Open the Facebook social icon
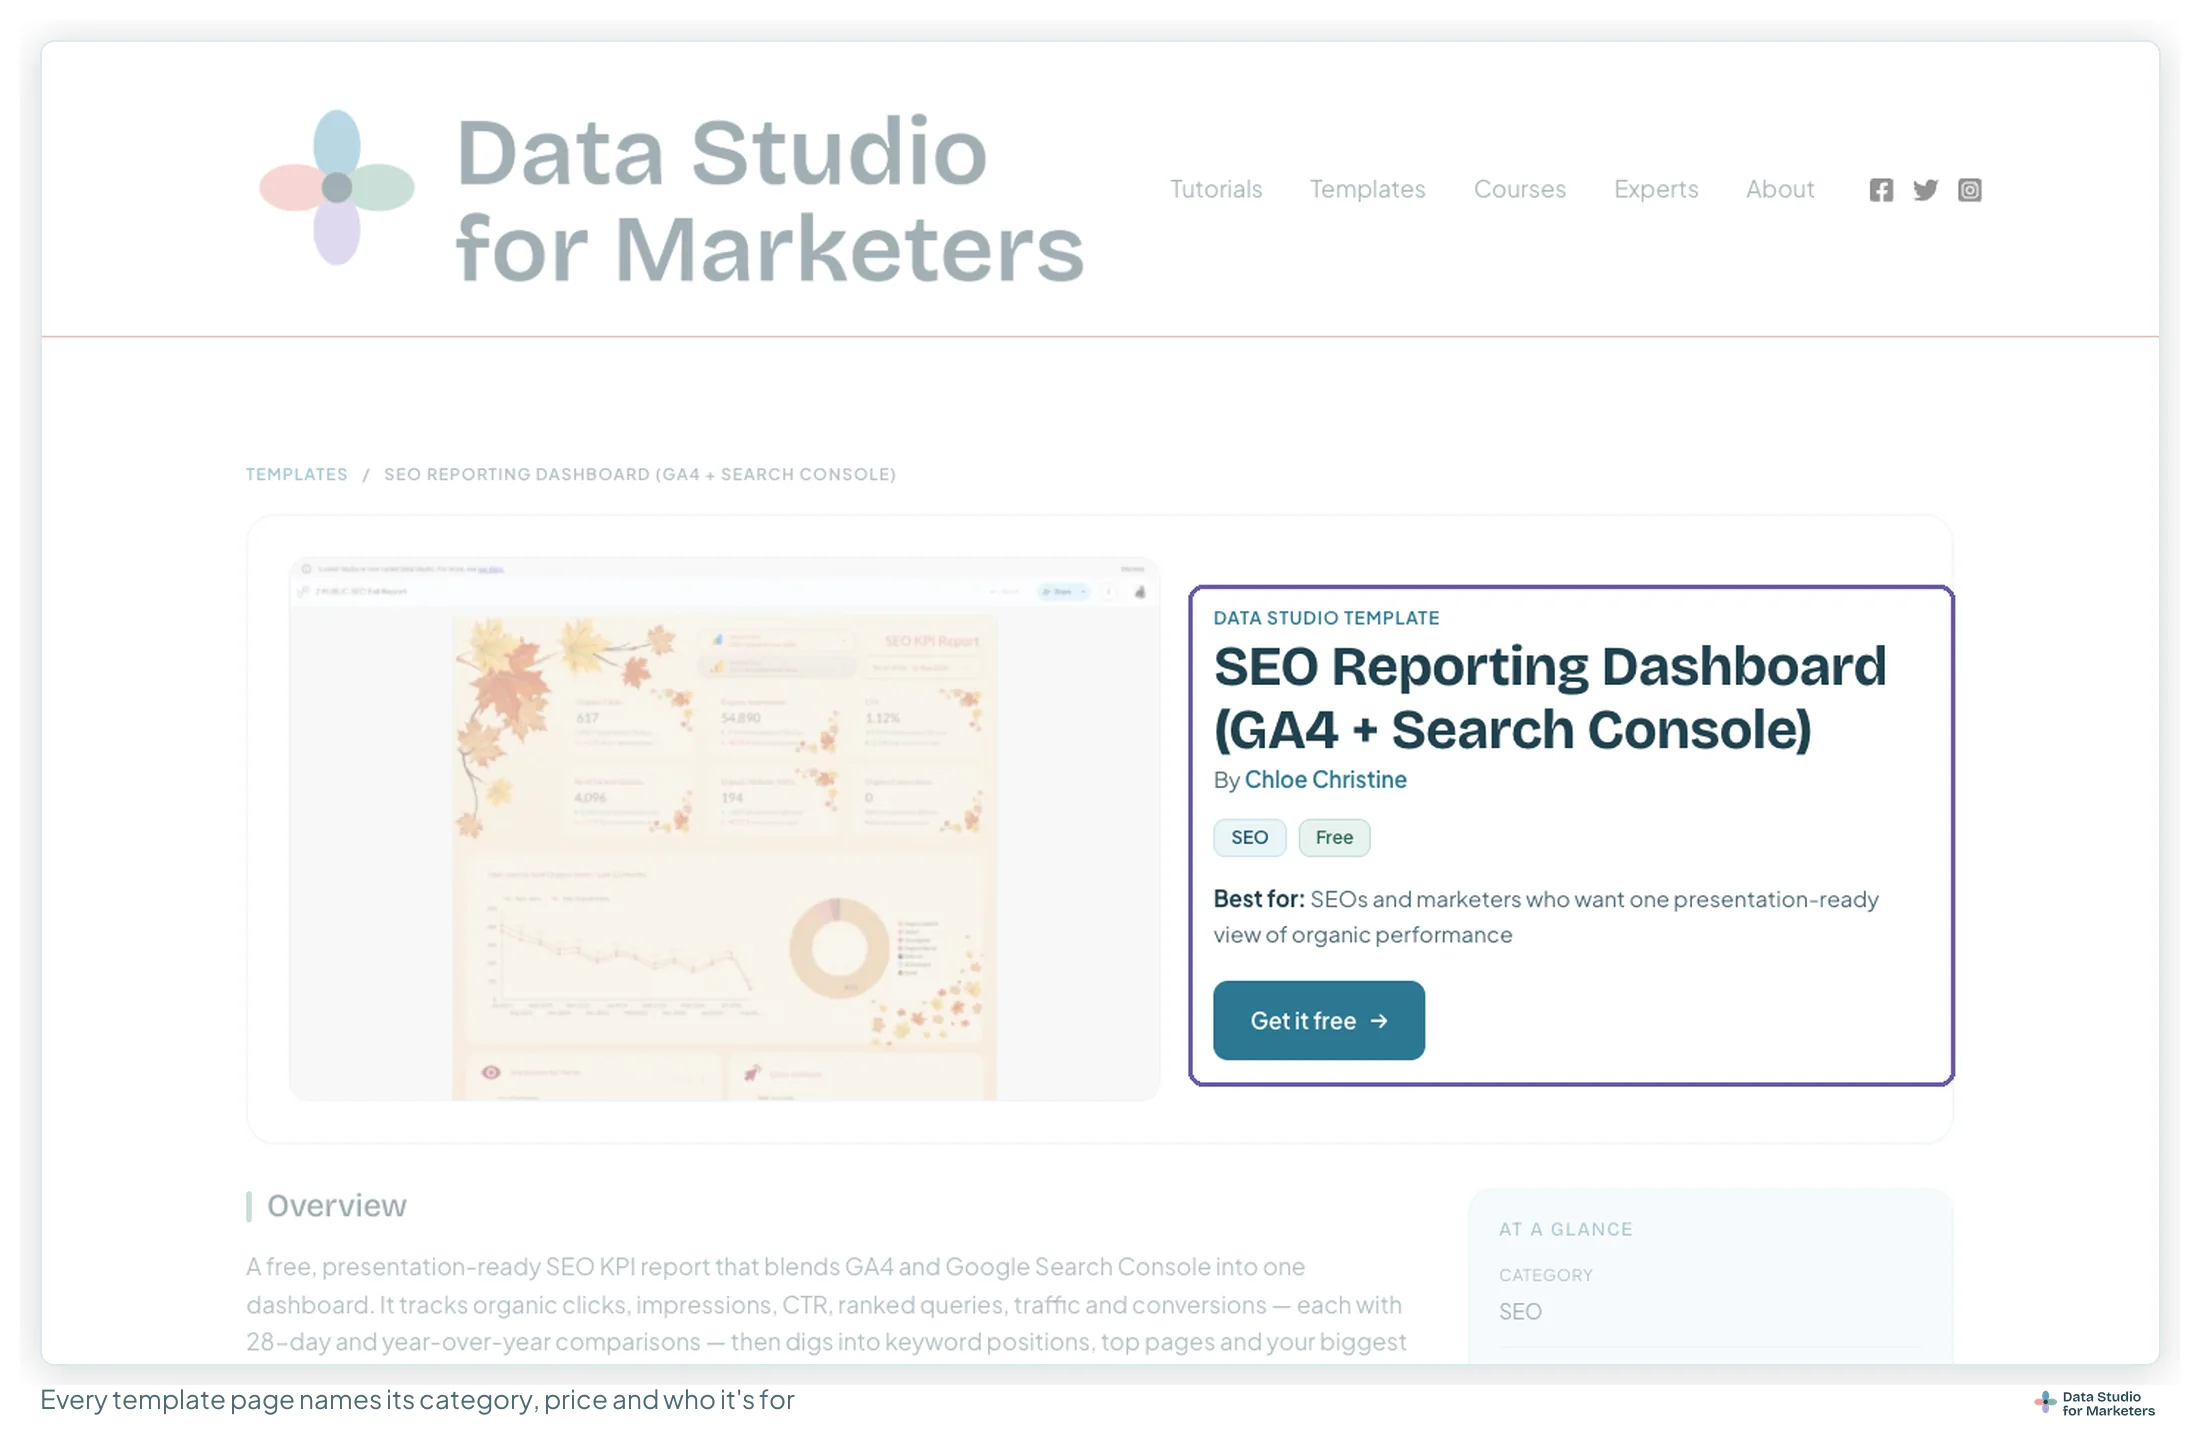Image resolution: width=2200 pixels, height=1439 pixels. pyautogui.click(x=1881, y=190)
